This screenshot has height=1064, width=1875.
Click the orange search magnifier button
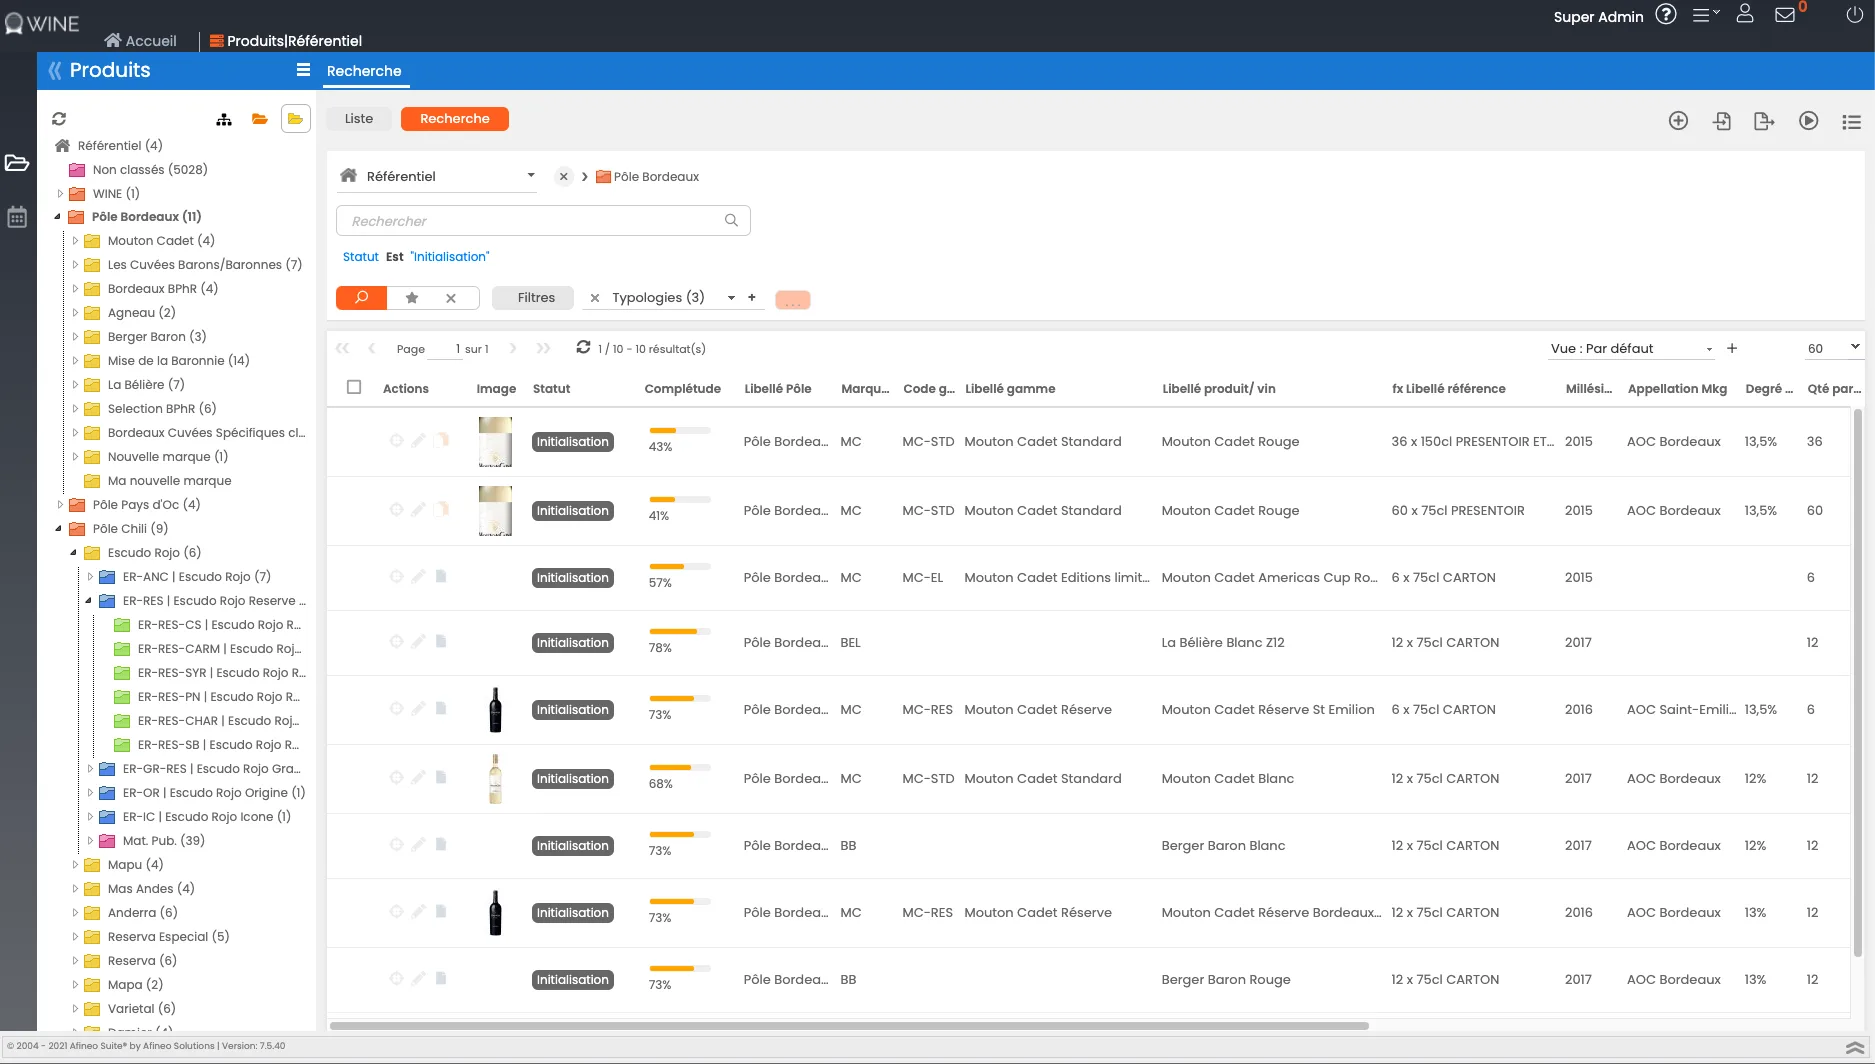pyautogui.click(x=361, y=298)
